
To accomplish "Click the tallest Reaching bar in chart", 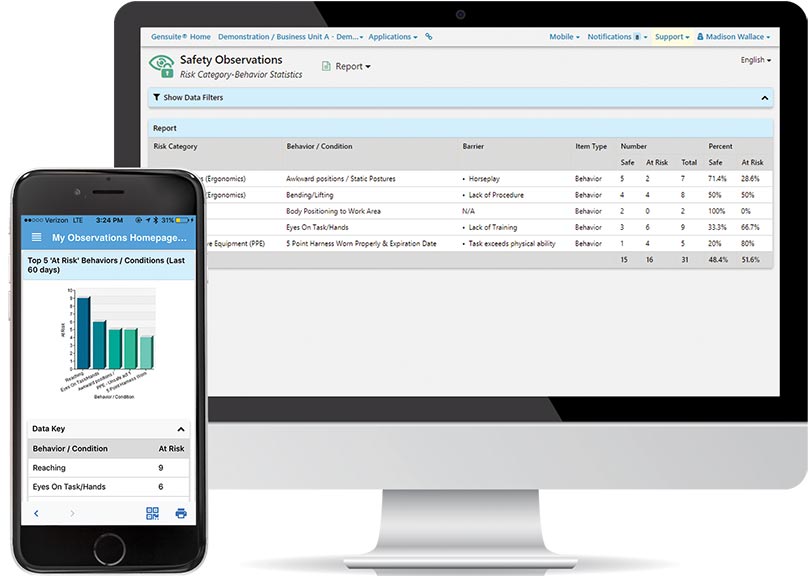I will pos(84,333).
